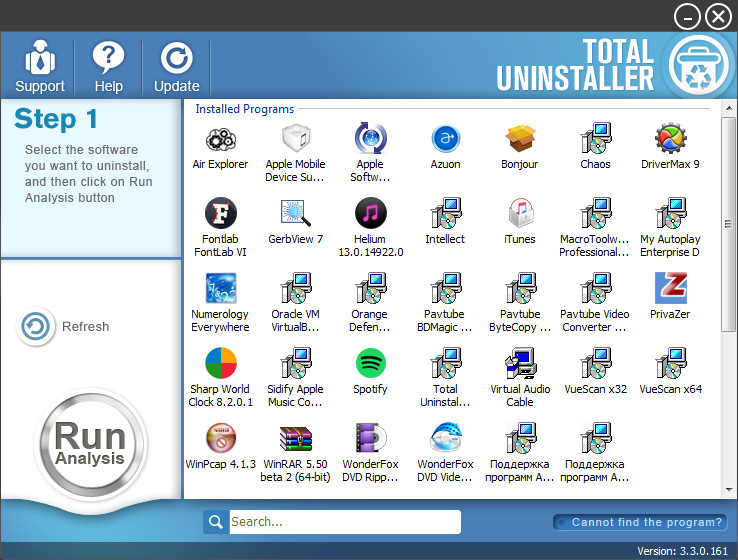Select Pavtube BDMagic icon
738x560 pixels.
pos(445,288)
